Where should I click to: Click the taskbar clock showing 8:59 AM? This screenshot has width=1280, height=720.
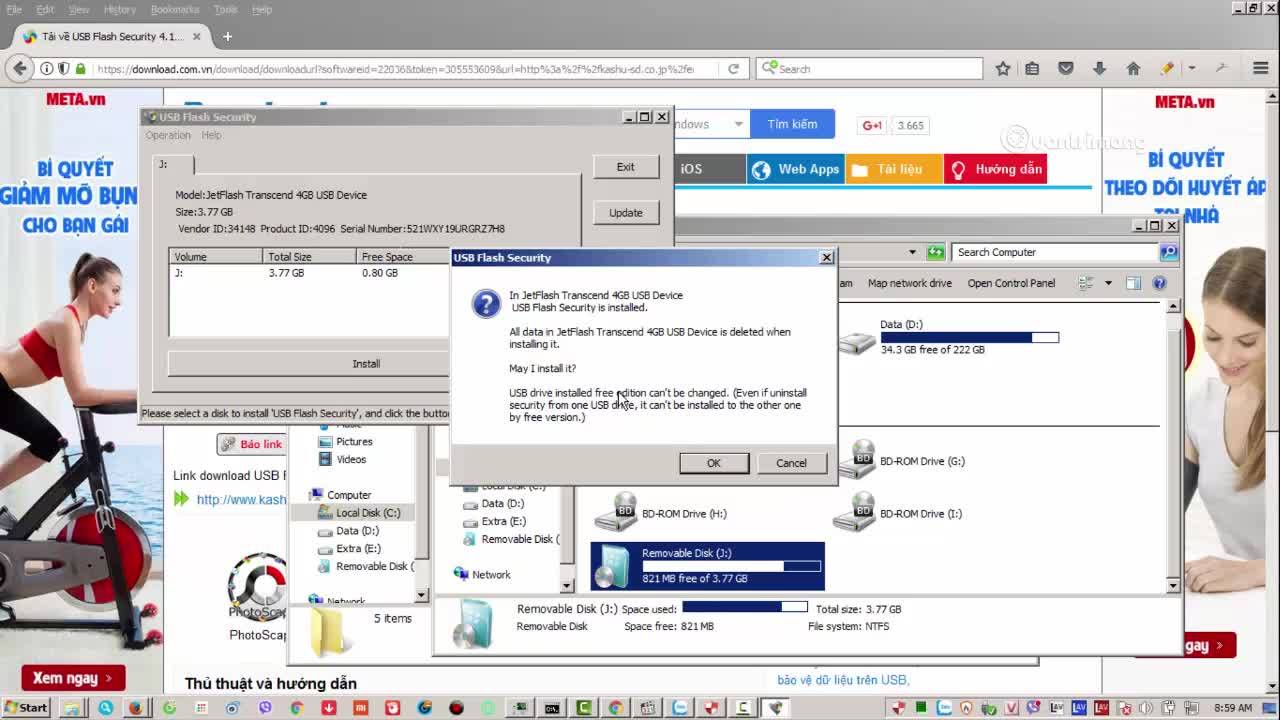(x=1231, y=708)
